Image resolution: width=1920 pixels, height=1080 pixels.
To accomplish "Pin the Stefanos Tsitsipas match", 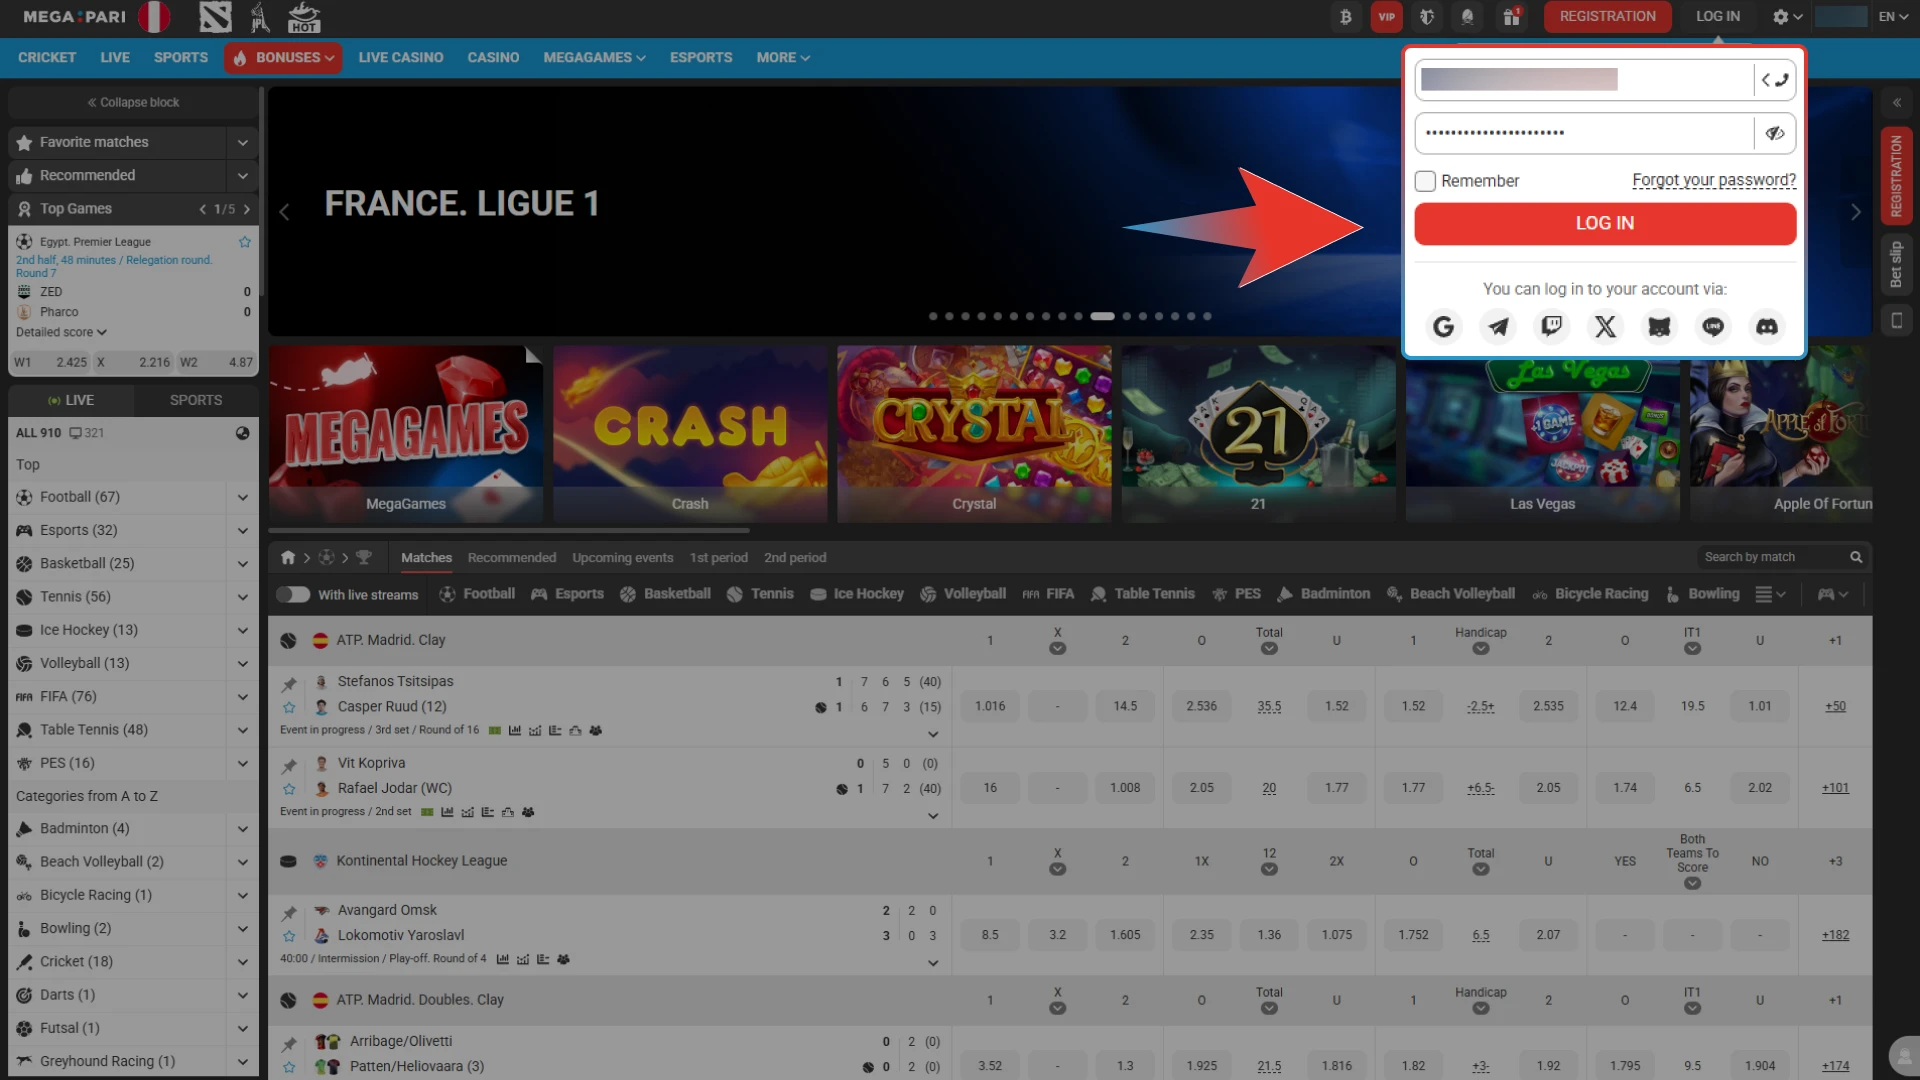I will click(289, 684).
